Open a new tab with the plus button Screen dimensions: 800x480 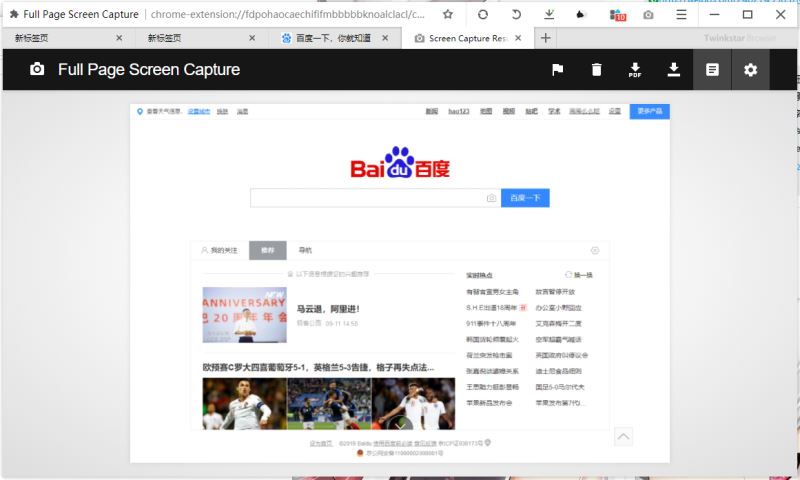tap(545, 38)
